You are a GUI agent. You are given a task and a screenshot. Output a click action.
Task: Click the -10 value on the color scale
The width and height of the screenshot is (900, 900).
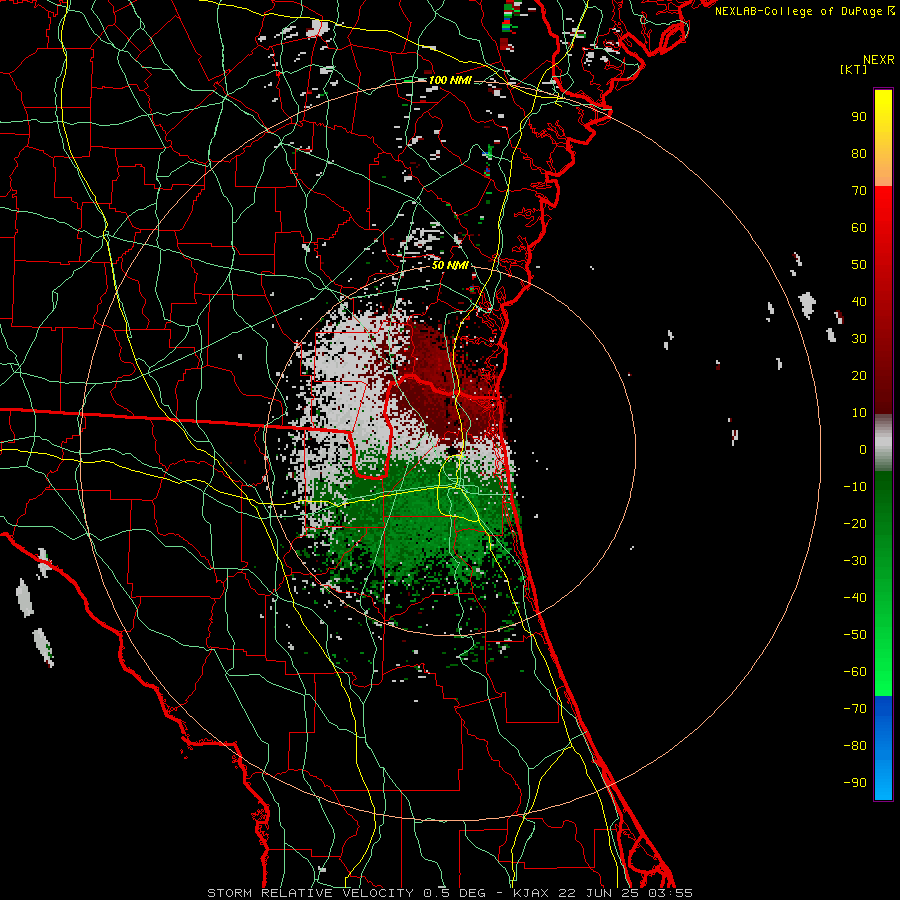pyautogui.click(x=855, y=487)
